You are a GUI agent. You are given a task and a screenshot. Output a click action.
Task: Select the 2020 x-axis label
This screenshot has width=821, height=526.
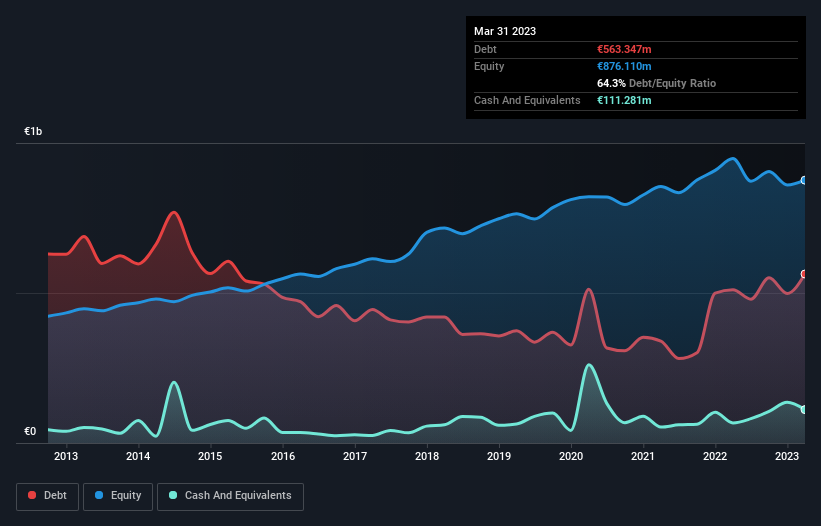[571, 456]
